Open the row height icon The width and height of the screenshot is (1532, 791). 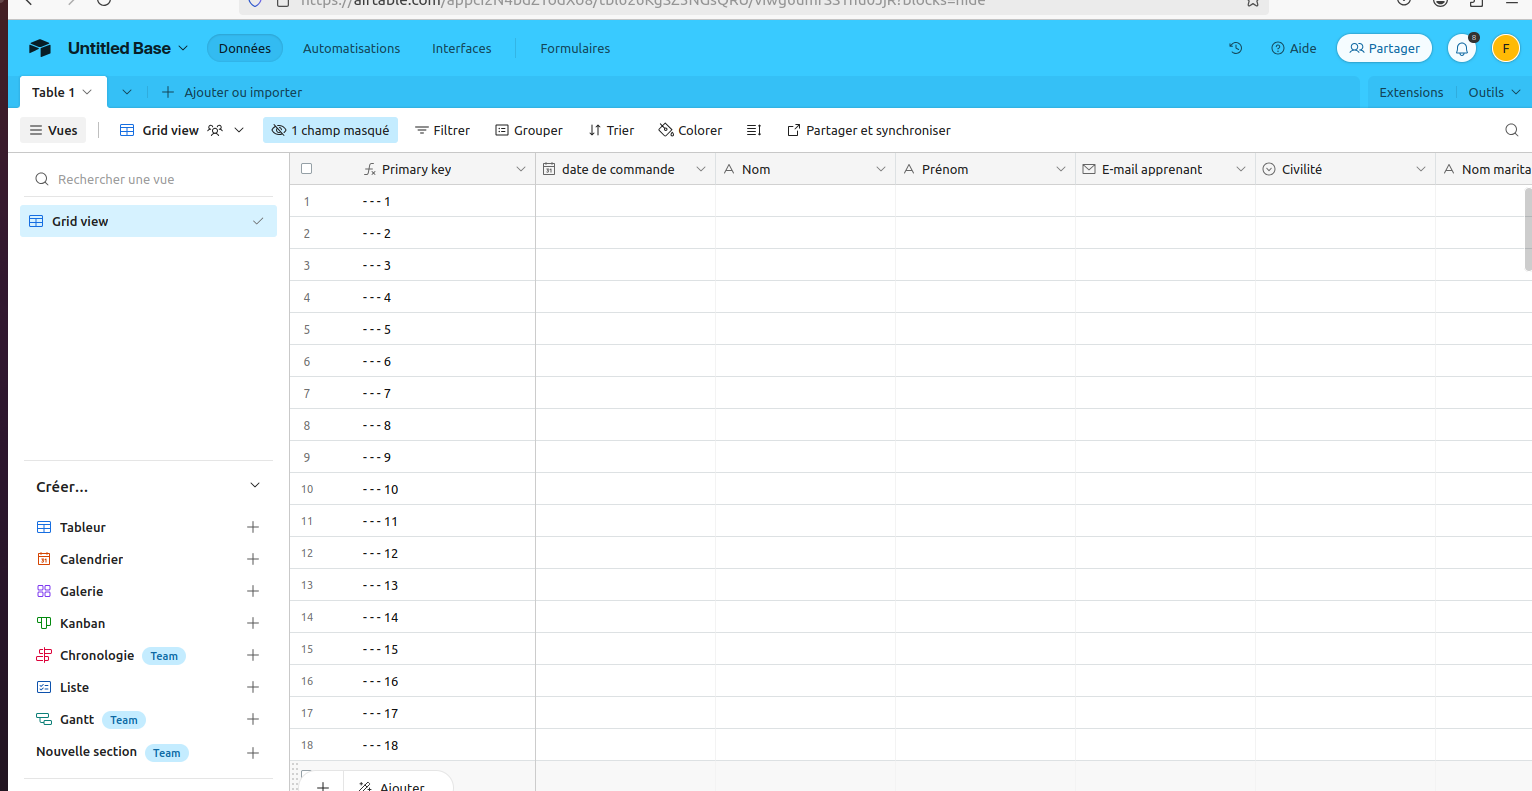(x=754, y=130)
